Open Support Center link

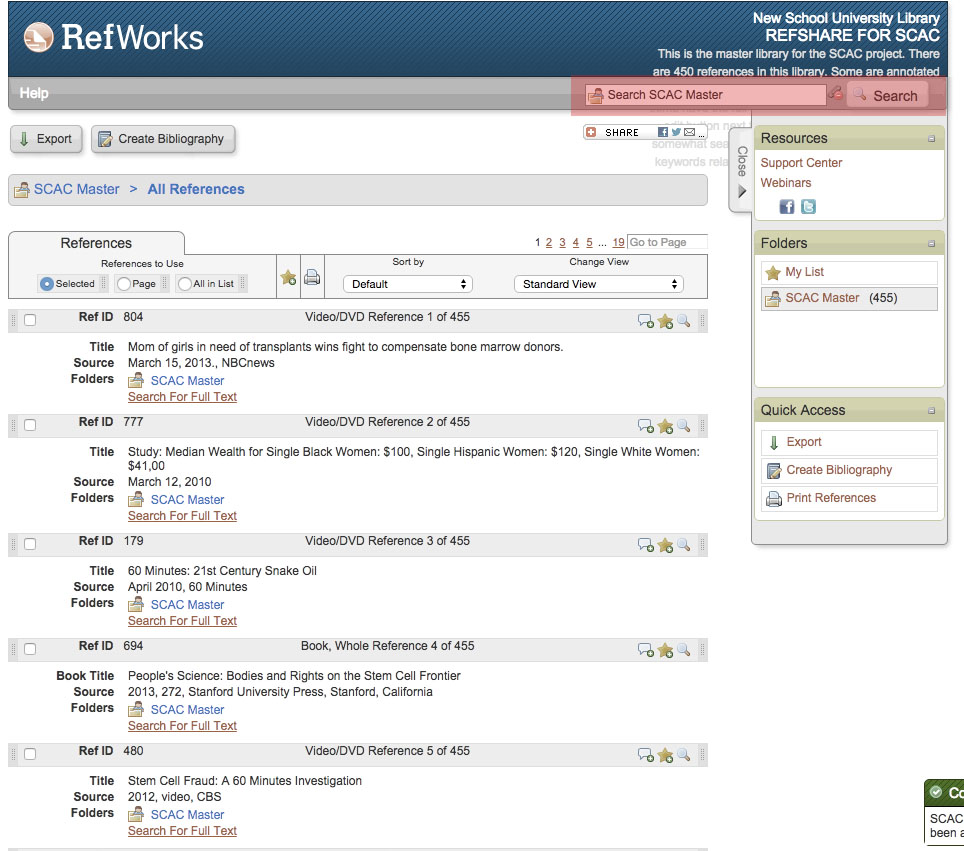tap(801, 163)
